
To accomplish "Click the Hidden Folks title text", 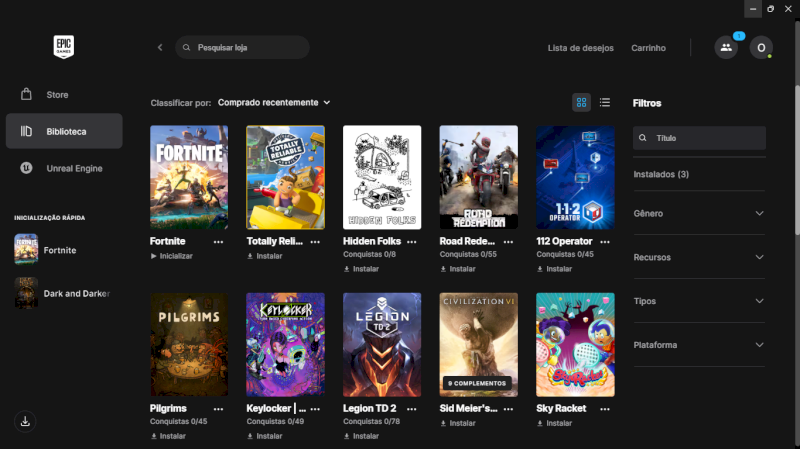I will click(x=372, y=241).
